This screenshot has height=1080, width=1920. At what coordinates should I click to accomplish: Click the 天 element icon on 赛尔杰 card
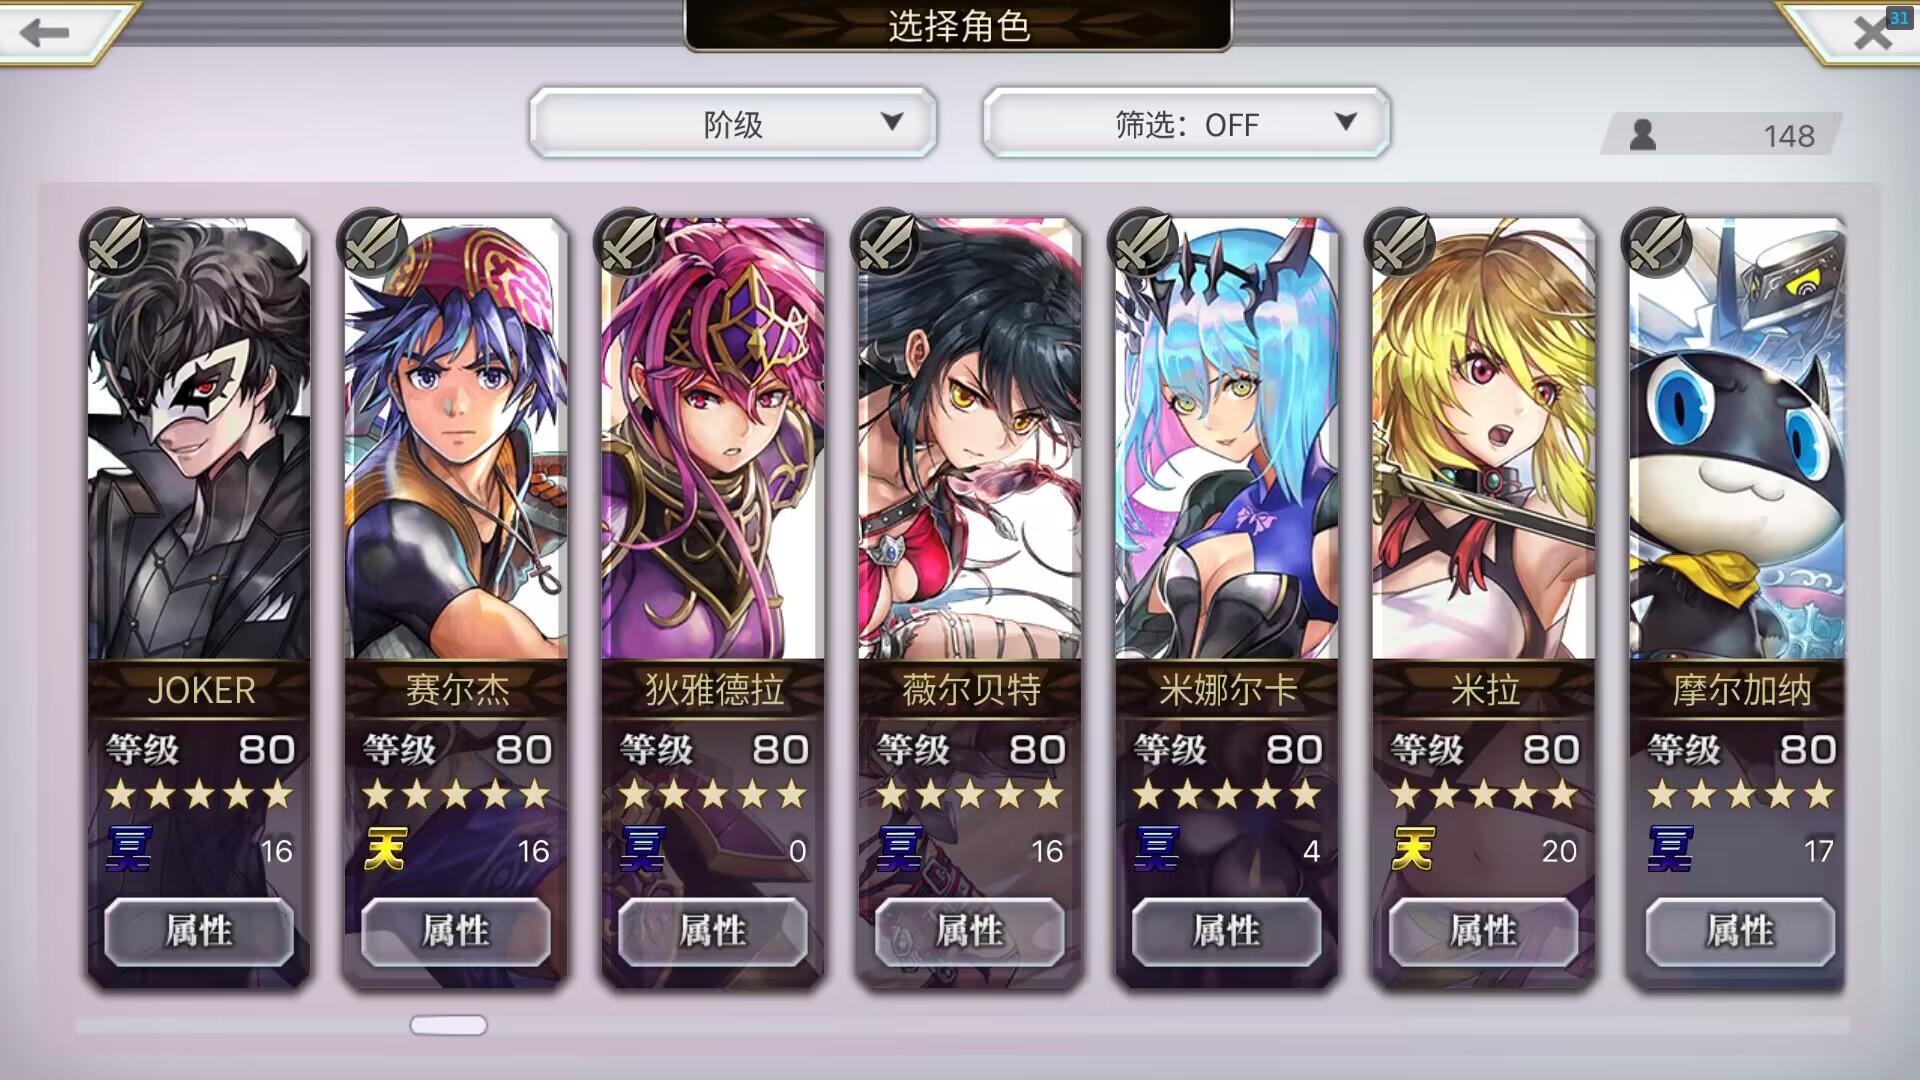pos(385,849)
